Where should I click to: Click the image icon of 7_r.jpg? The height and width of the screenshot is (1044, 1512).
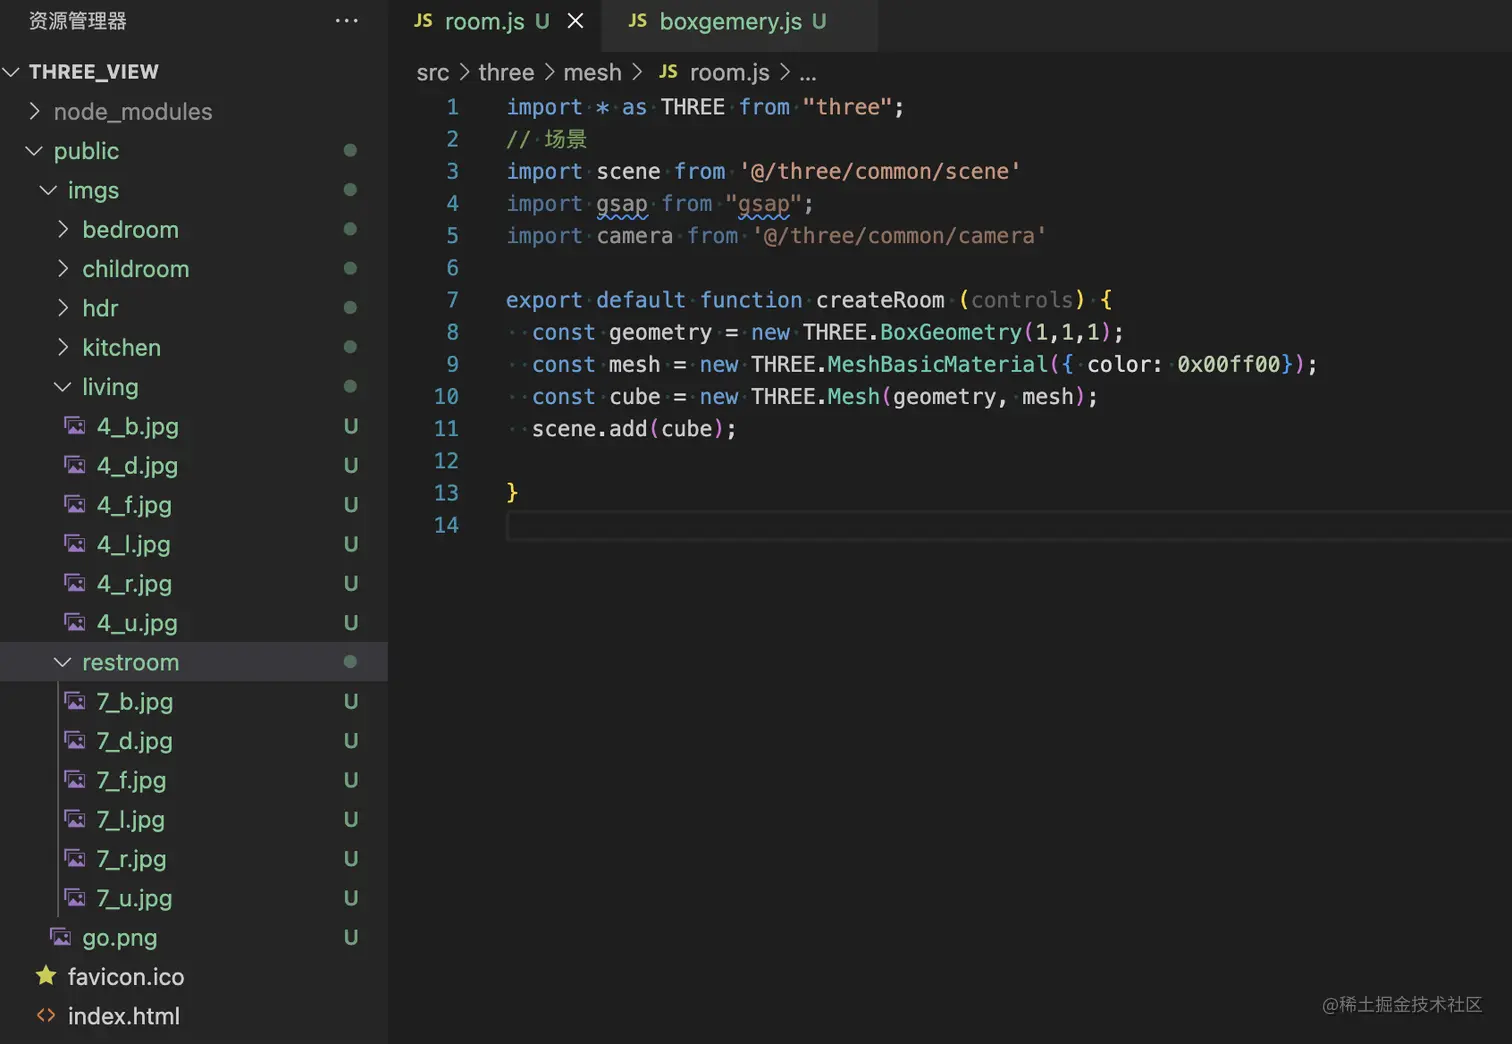point(75,859)
